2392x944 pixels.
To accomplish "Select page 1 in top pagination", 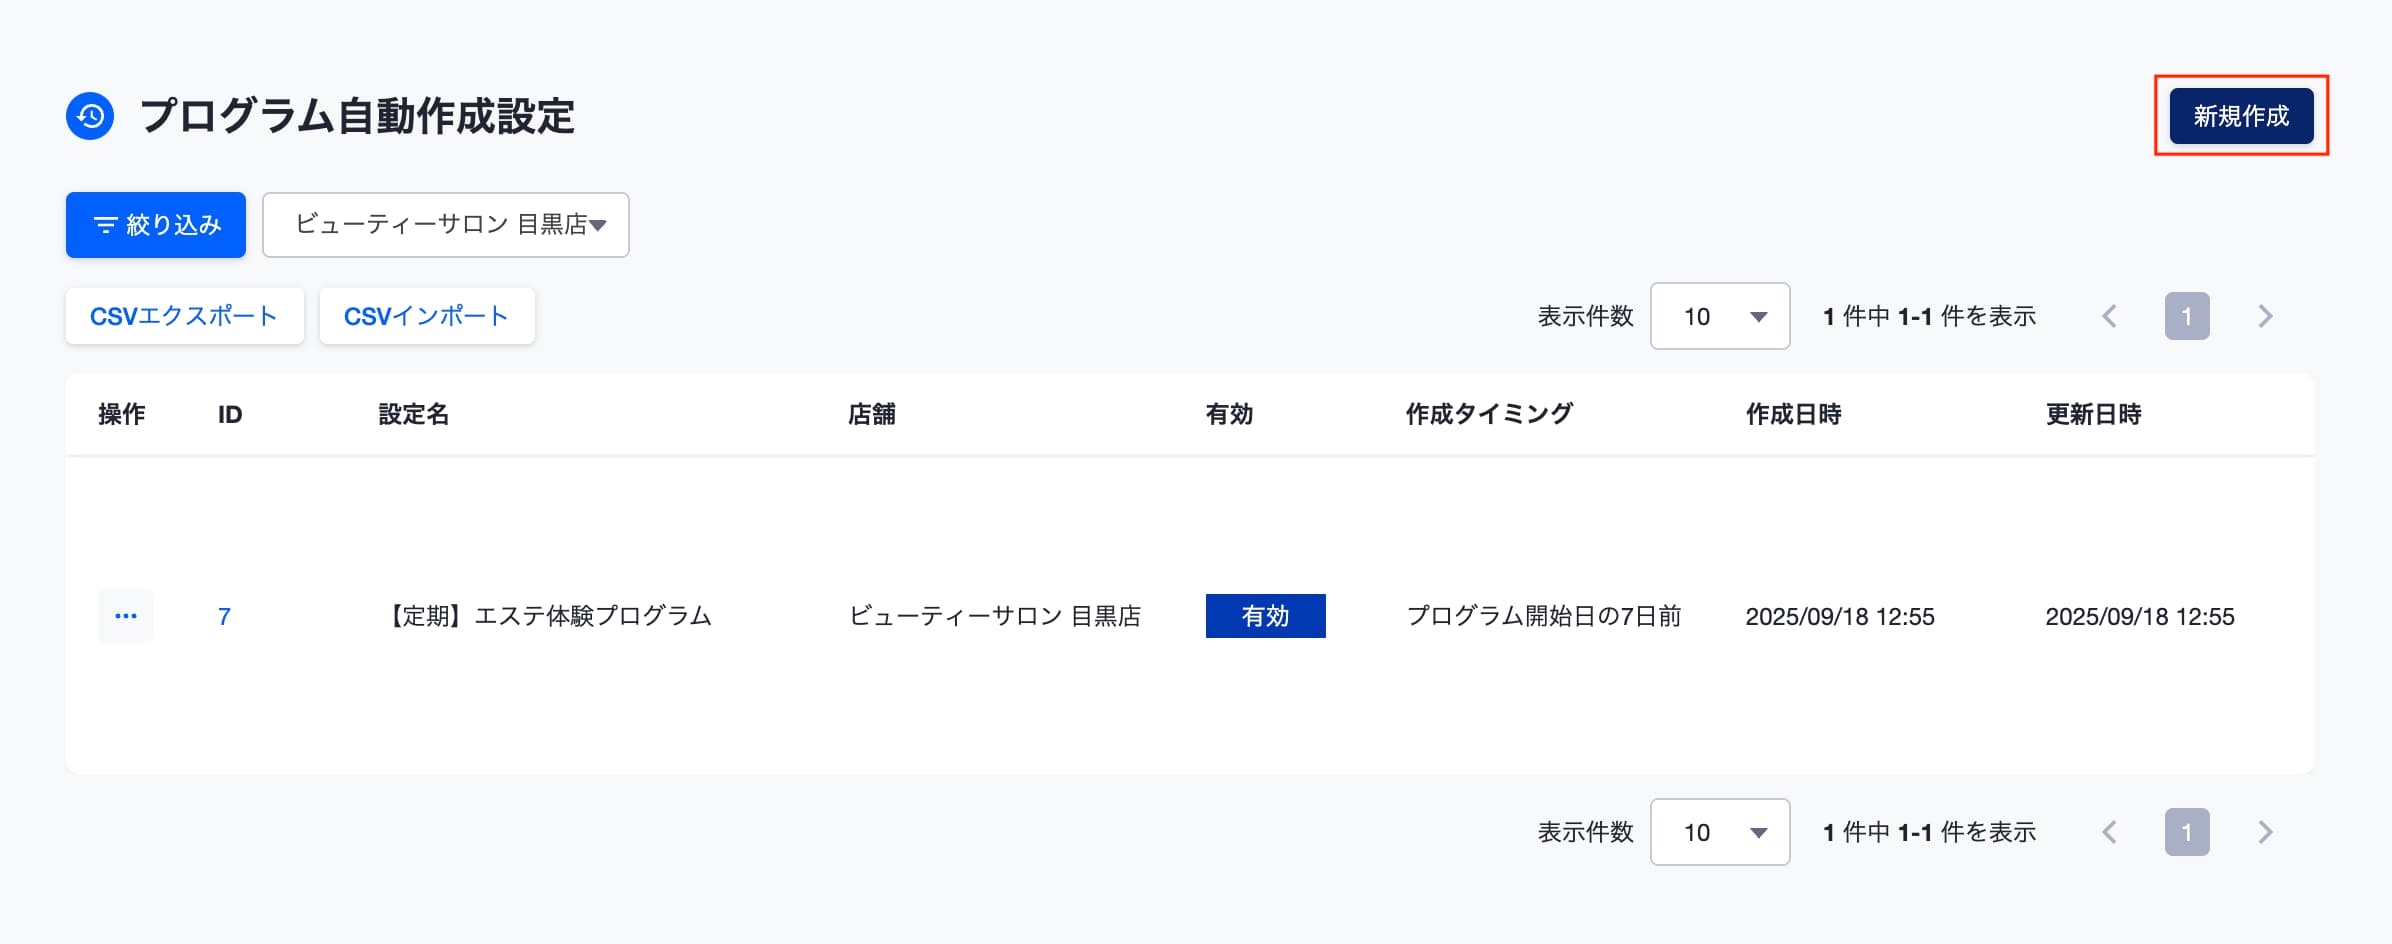I will [x=2187, y=316].
